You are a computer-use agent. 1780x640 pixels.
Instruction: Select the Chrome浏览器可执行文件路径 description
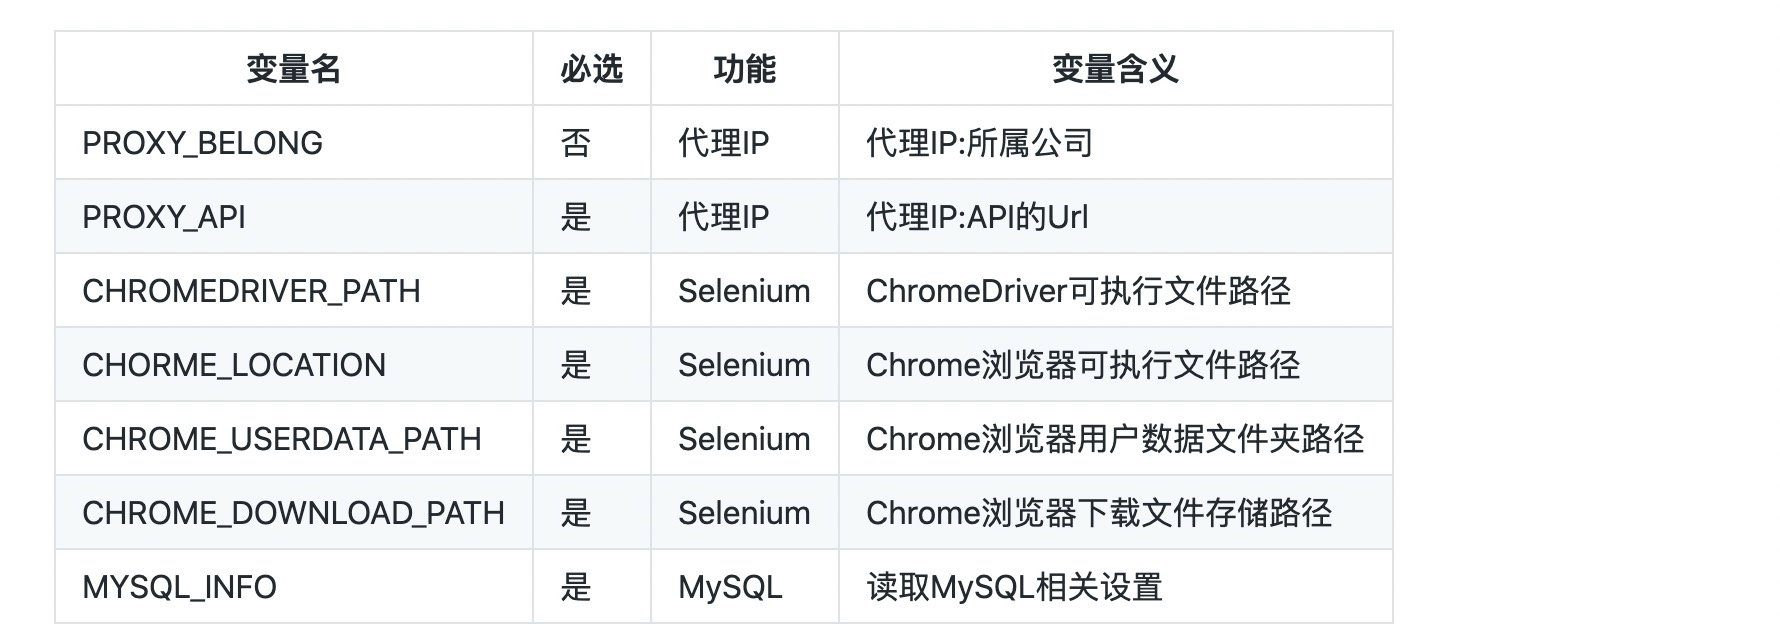(x=1082, y=365)
